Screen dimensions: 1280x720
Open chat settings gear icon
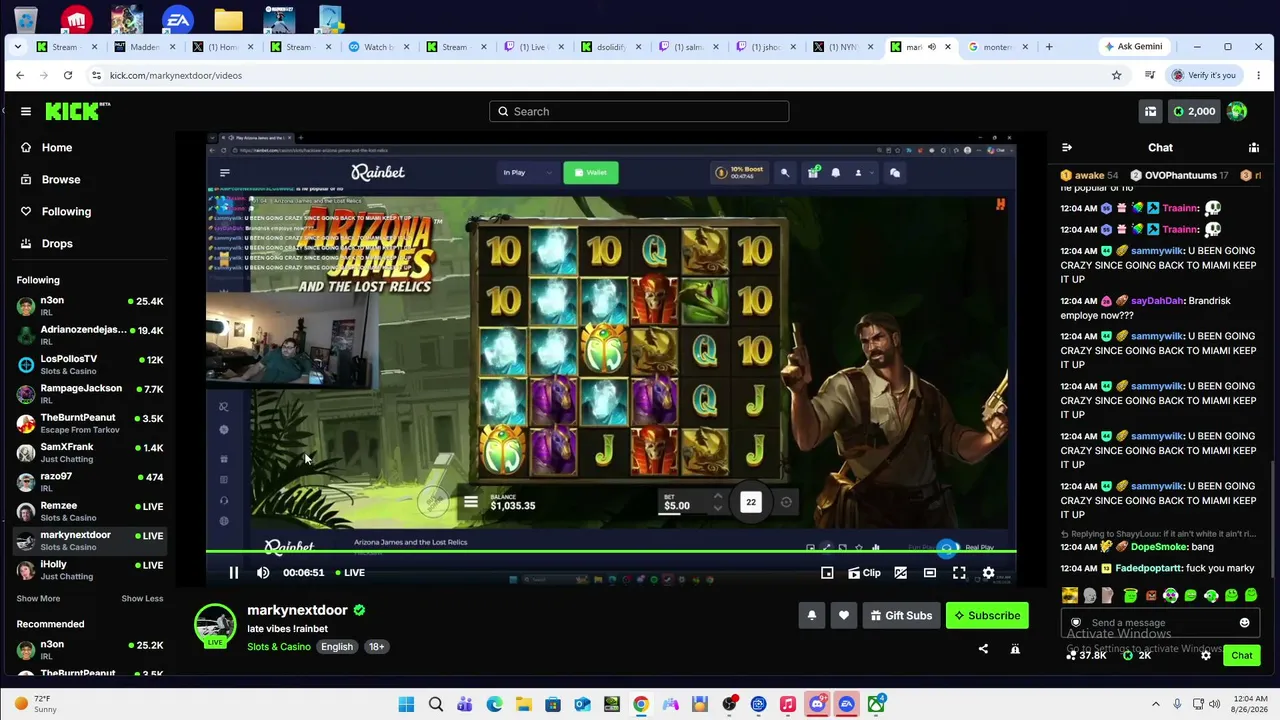tap(1206, 656)
